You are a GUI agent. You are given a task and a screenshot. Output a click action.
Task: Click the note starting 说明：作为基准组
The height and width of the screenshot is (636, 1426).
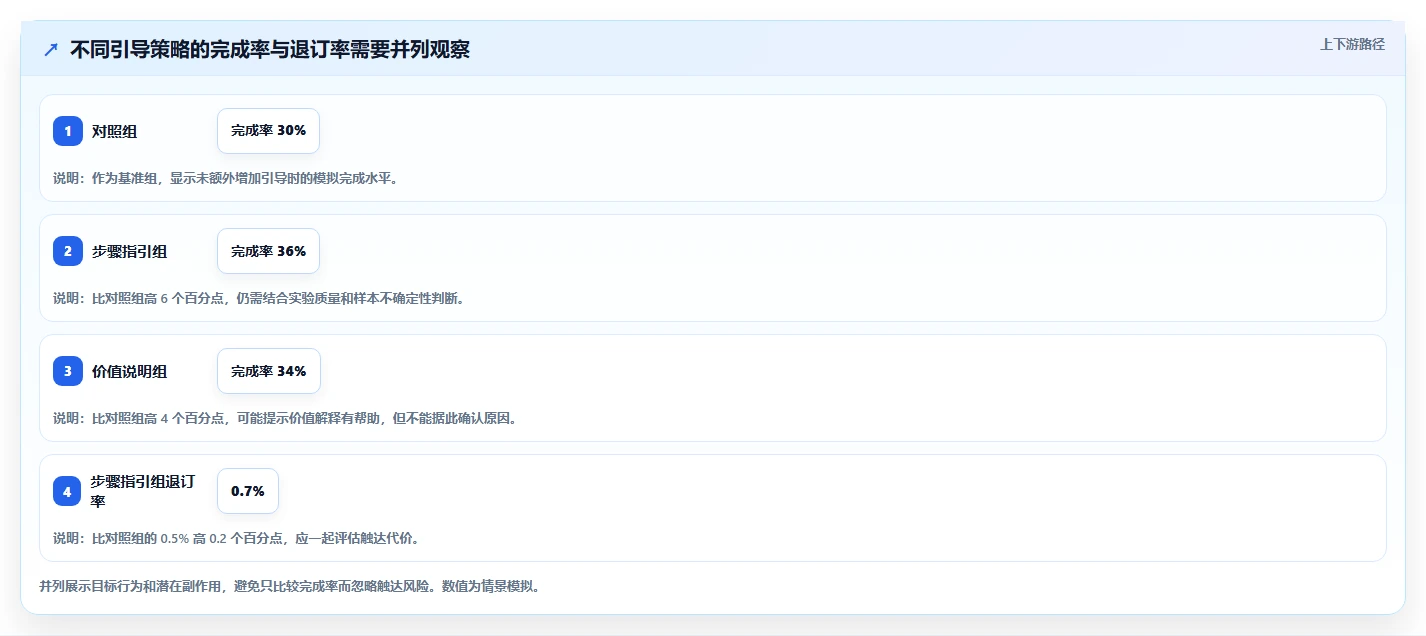225,178
